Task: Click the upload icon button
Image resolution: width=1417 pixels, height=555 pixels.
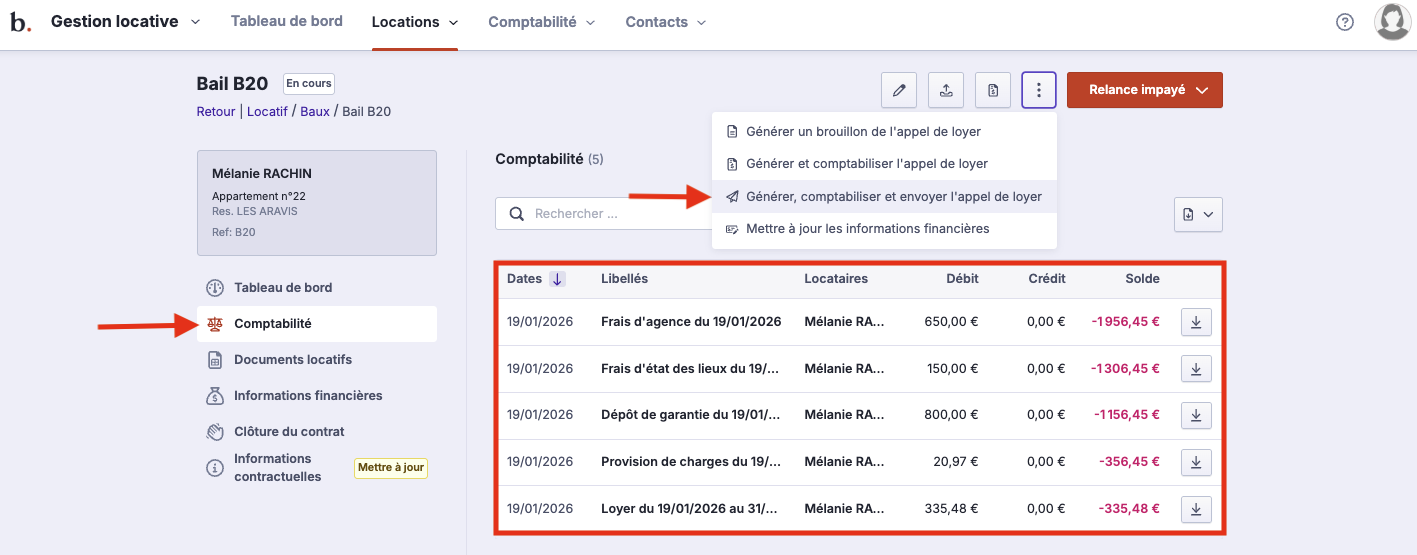Action: tap(945, 90)
